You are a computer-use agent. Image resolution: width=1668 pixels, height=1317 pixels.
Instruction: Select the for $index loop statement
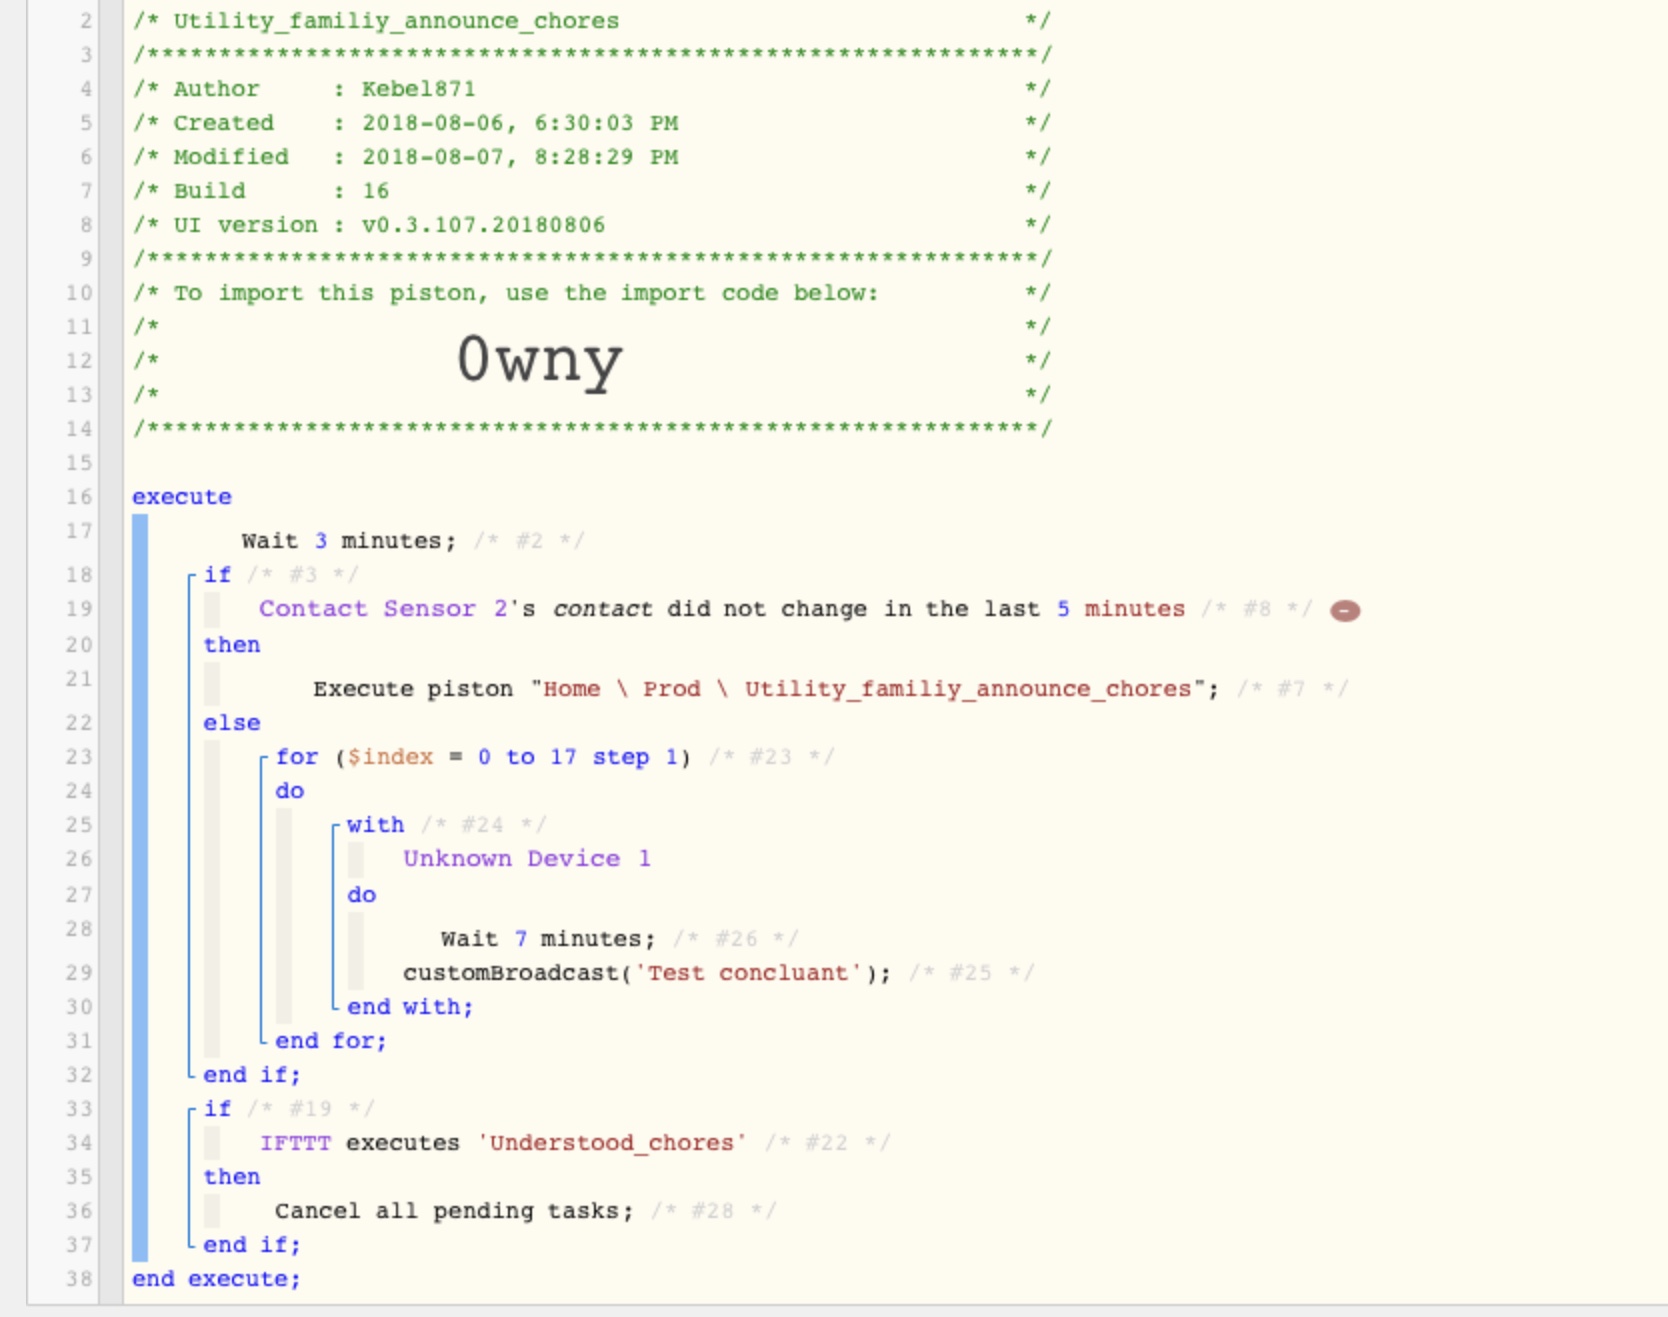[483, 757]
